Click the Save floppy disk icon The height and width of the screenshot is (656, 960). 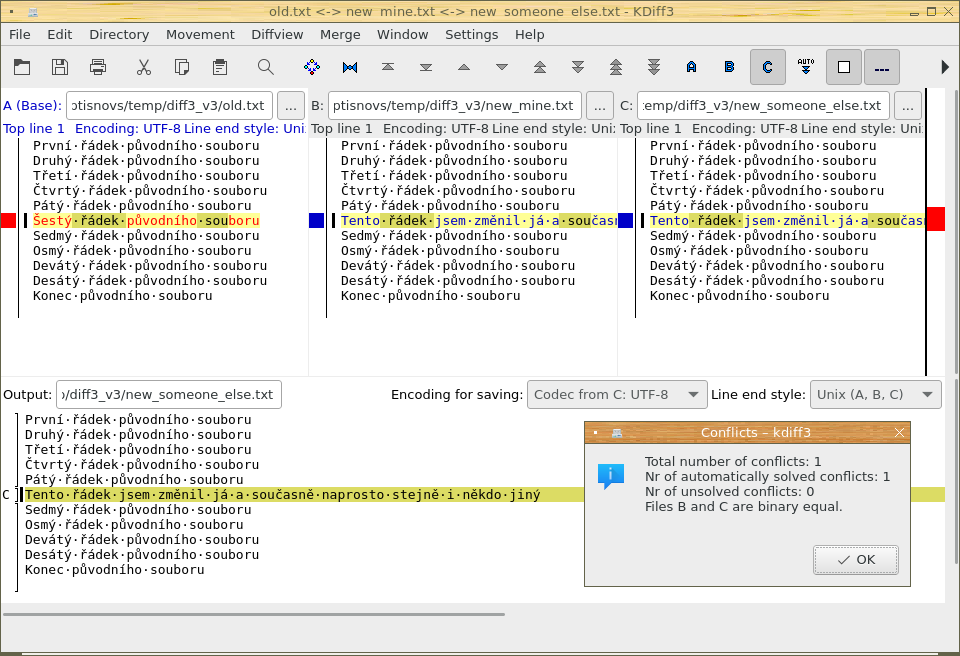point(60,67)
